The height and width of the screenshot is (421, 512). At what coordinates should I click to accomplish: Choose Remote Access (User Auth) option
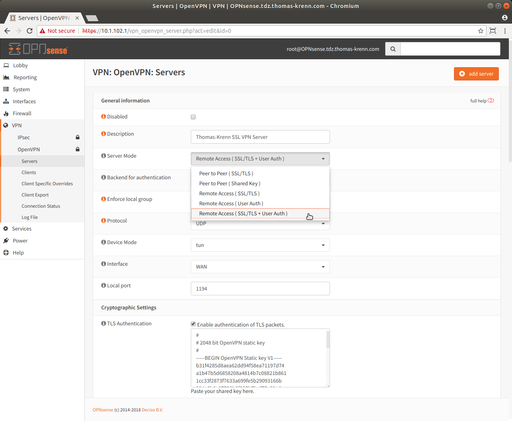(x=260, y=203)
